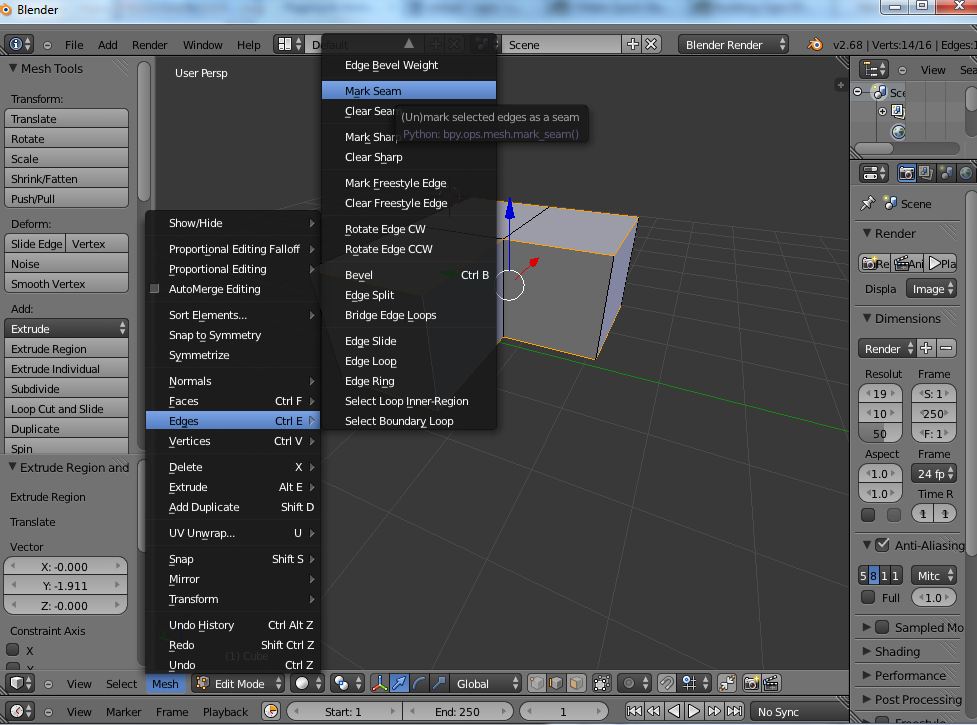Jump to the timeline's first frame
The height and width of the screenshot is (725, 977).
[634, 711]
